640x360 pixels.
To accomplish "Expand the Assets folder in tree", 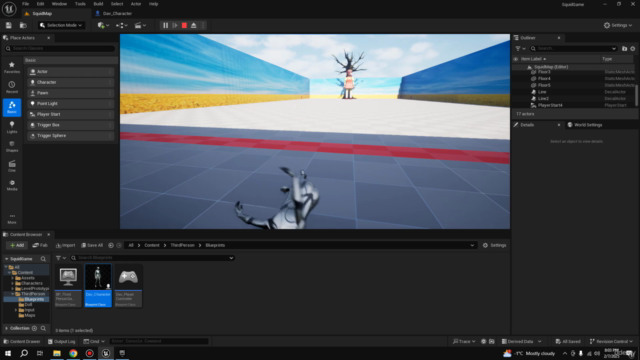I will (13, 278).
